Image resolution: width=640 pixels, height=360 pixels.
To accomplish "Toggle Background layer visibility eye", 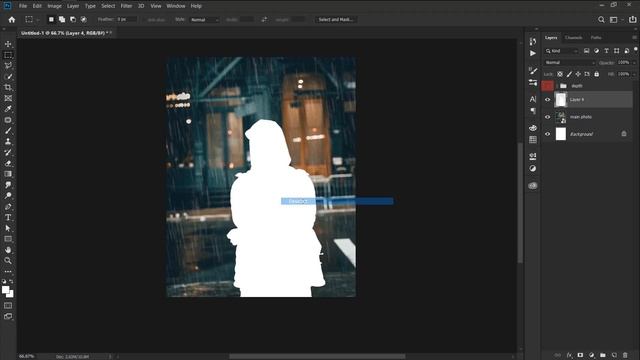I will pyautogui.click(x=547, y=134).
